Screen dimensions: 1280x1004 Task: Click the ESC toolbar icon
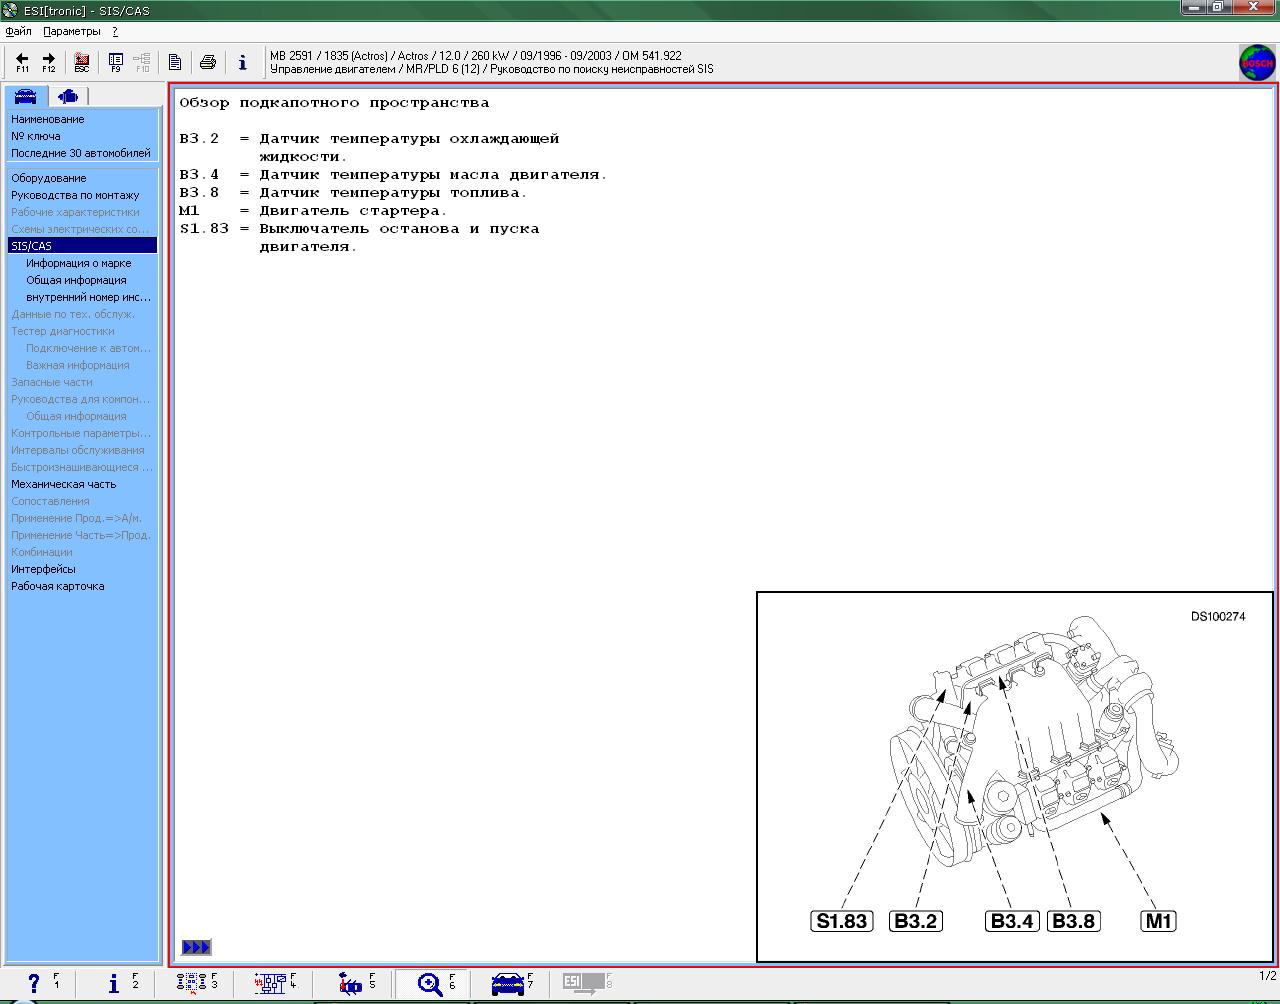click(x=82, y=62)
